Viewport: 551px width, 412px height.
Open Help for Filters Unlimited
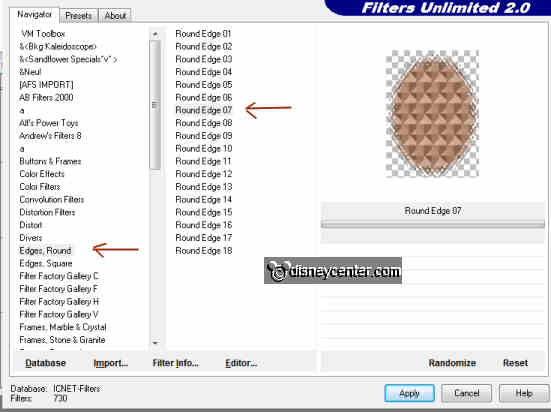pyautogui.click(x=524, y=393)
